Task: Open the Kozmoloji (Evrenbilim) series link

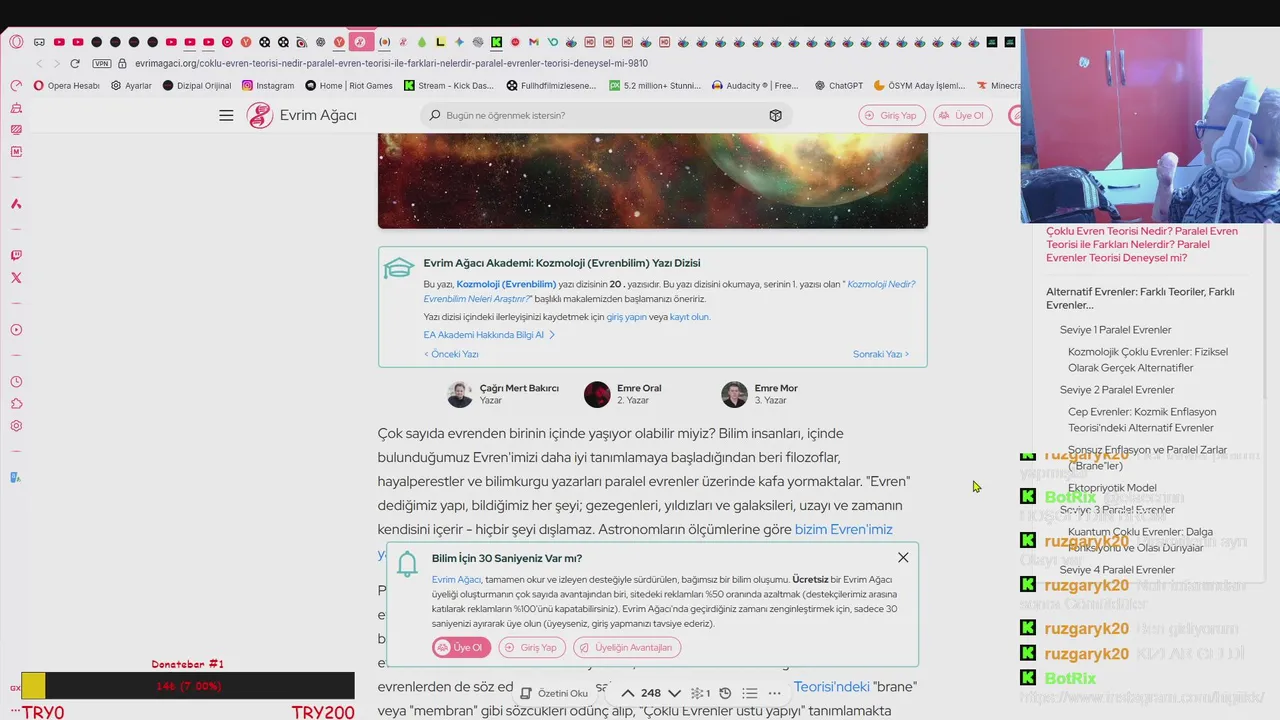Action: [507, 284]
